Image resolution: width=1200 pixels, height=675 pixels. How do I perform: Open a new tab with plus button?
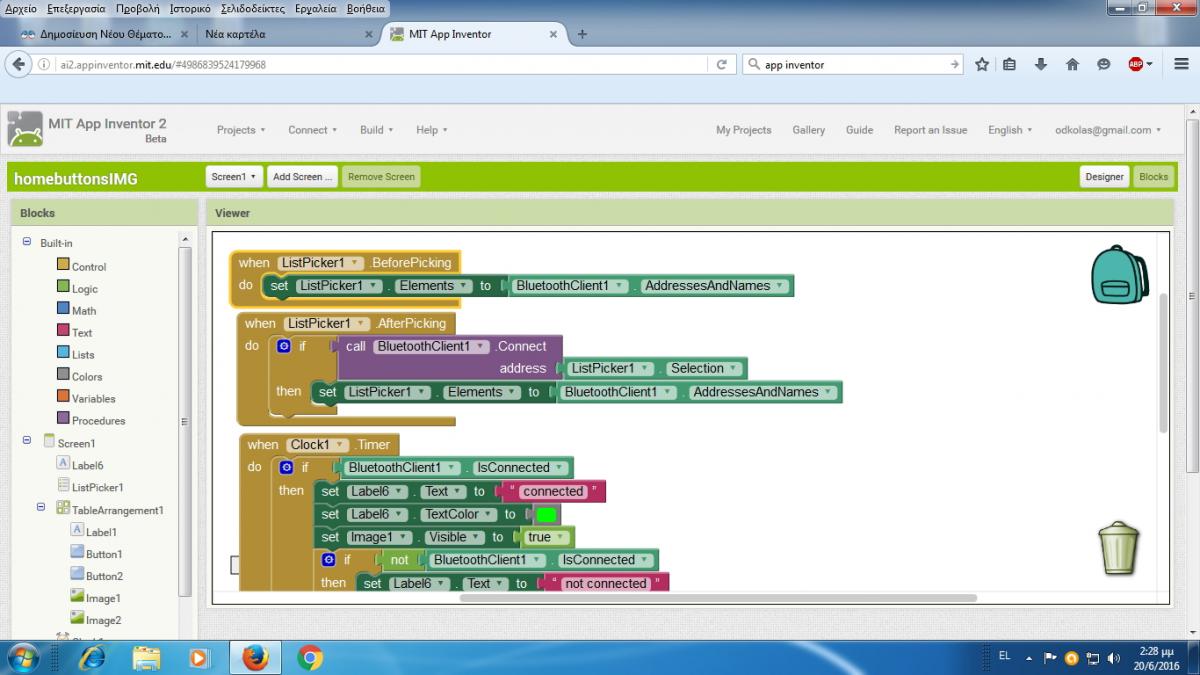pos(582,34)
